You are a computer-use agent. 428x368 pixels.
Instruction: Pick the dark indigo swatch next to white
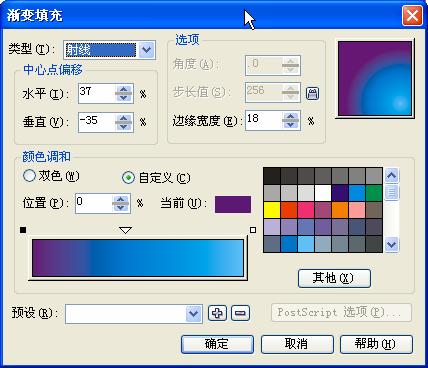(x=340, y=193)
